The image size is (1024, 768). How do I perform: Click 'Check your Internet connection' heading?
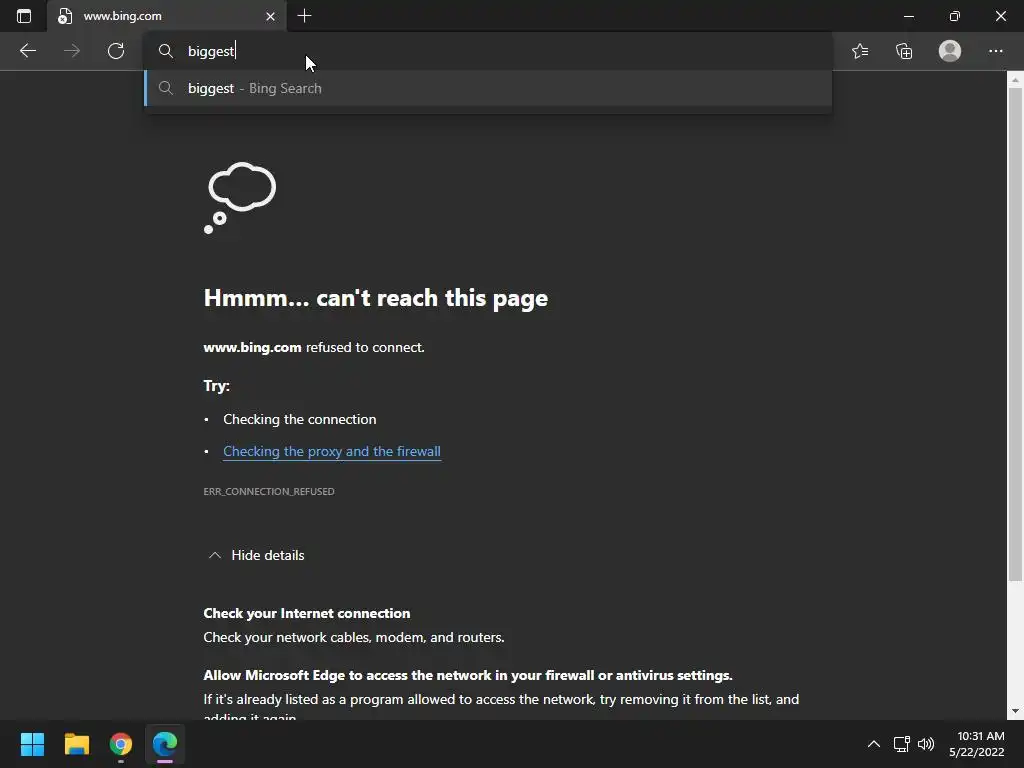click(307, 613)
